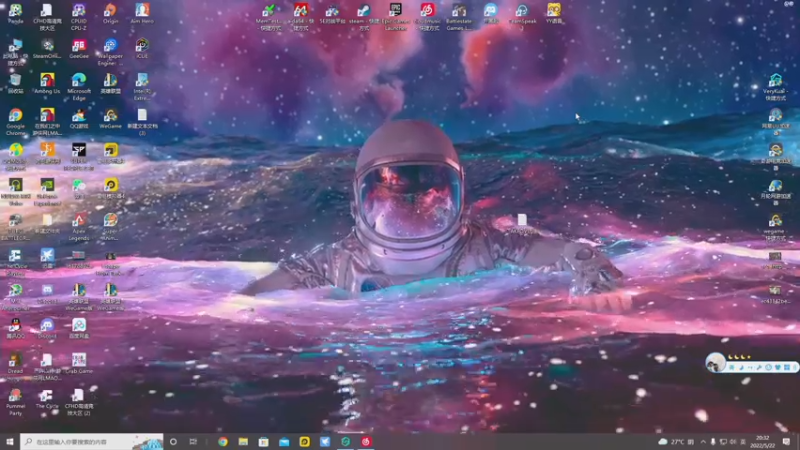The width and height of the screenshot is (800, 450).
Task: Launch the Steam shortcut at top
Action: point(364,17)
